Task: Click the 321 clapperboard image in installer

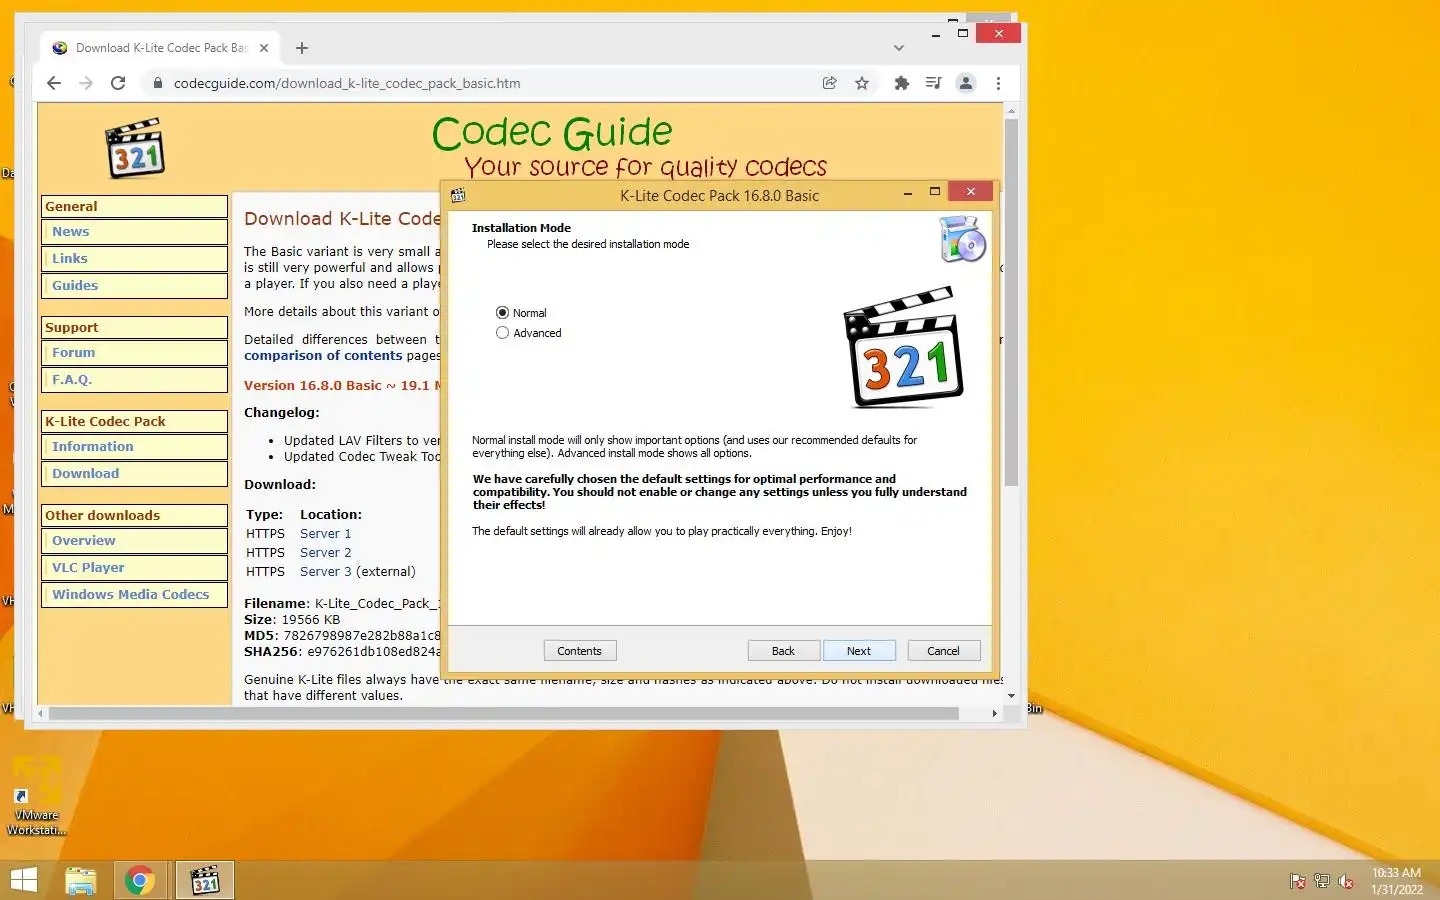Action: pos(905,348)
